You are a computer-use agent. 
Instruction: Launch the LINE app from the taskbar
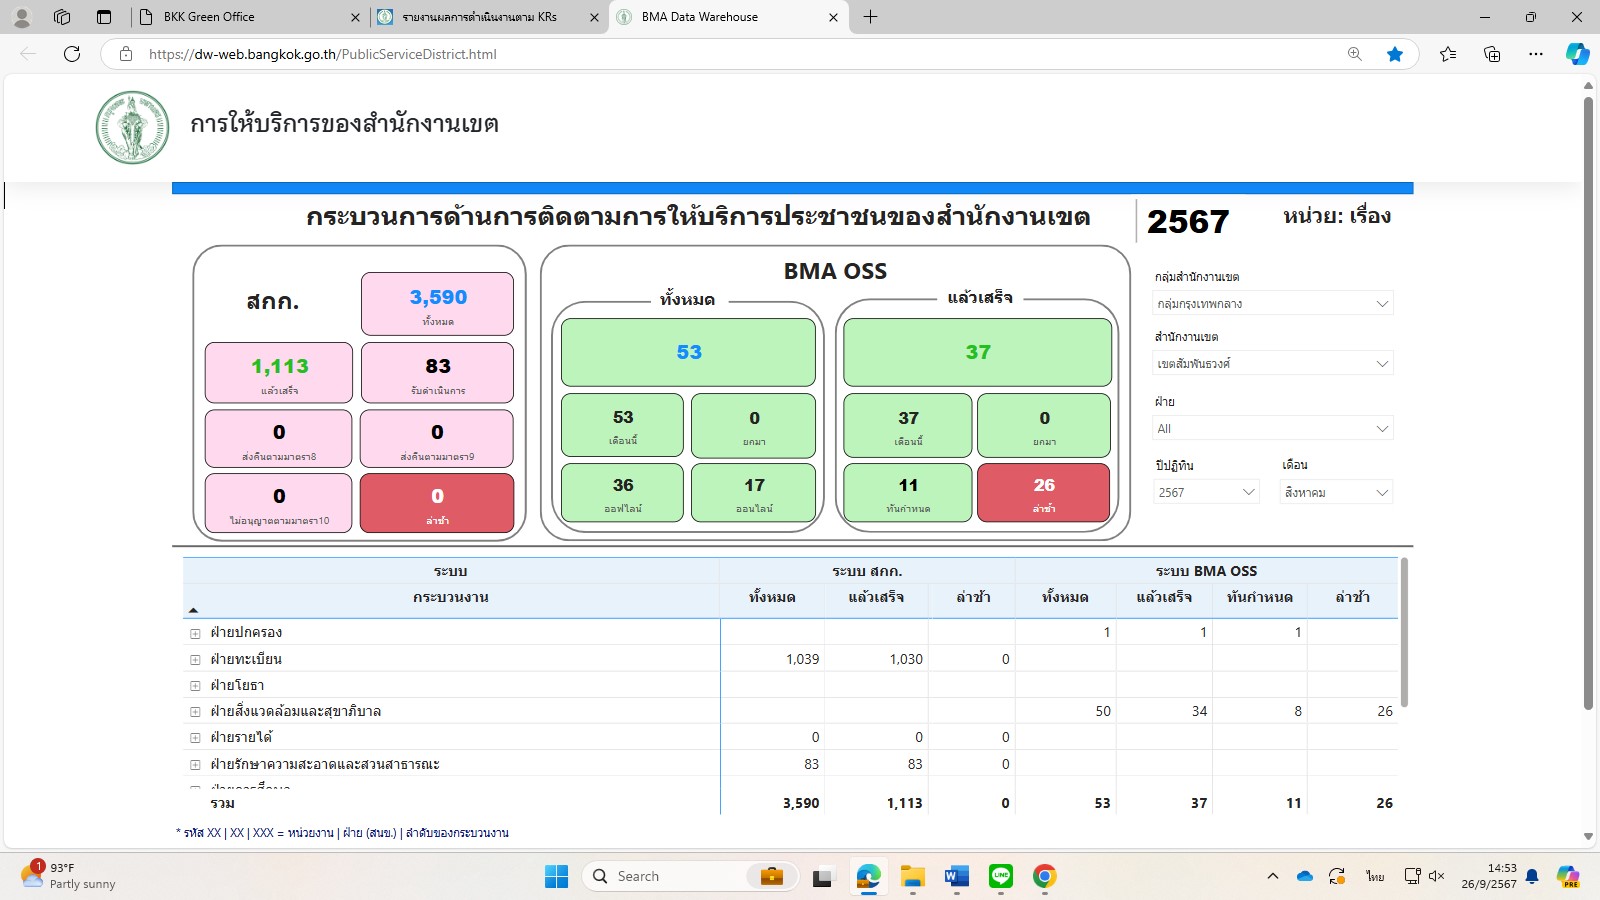point(1001,876)
